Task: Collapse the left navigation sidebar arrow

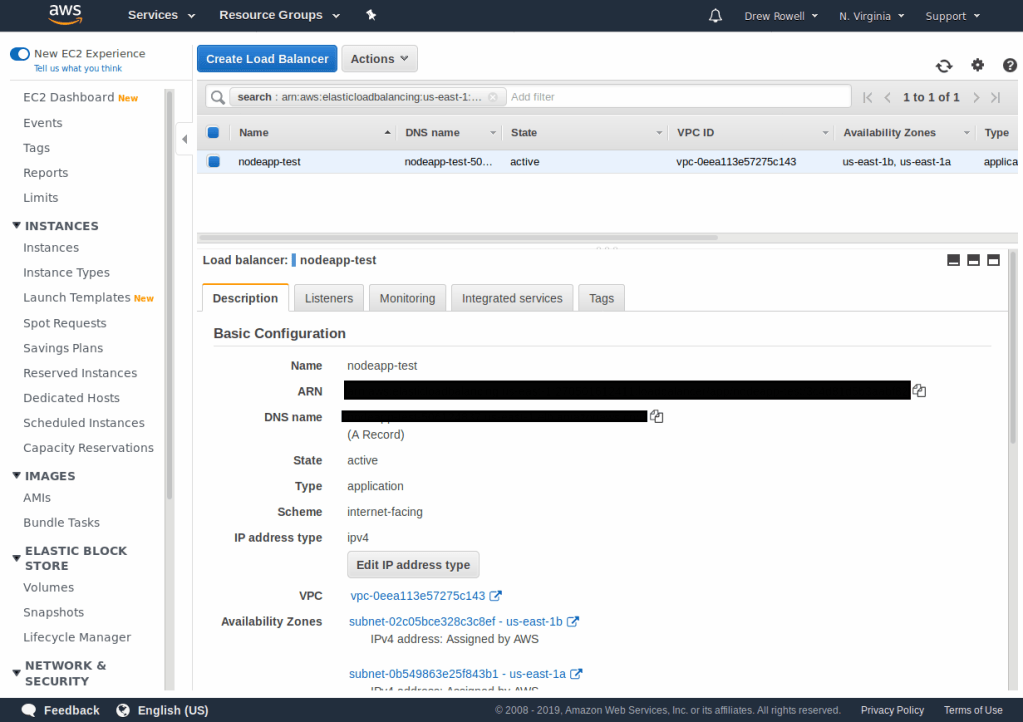Action: (184, 140)
